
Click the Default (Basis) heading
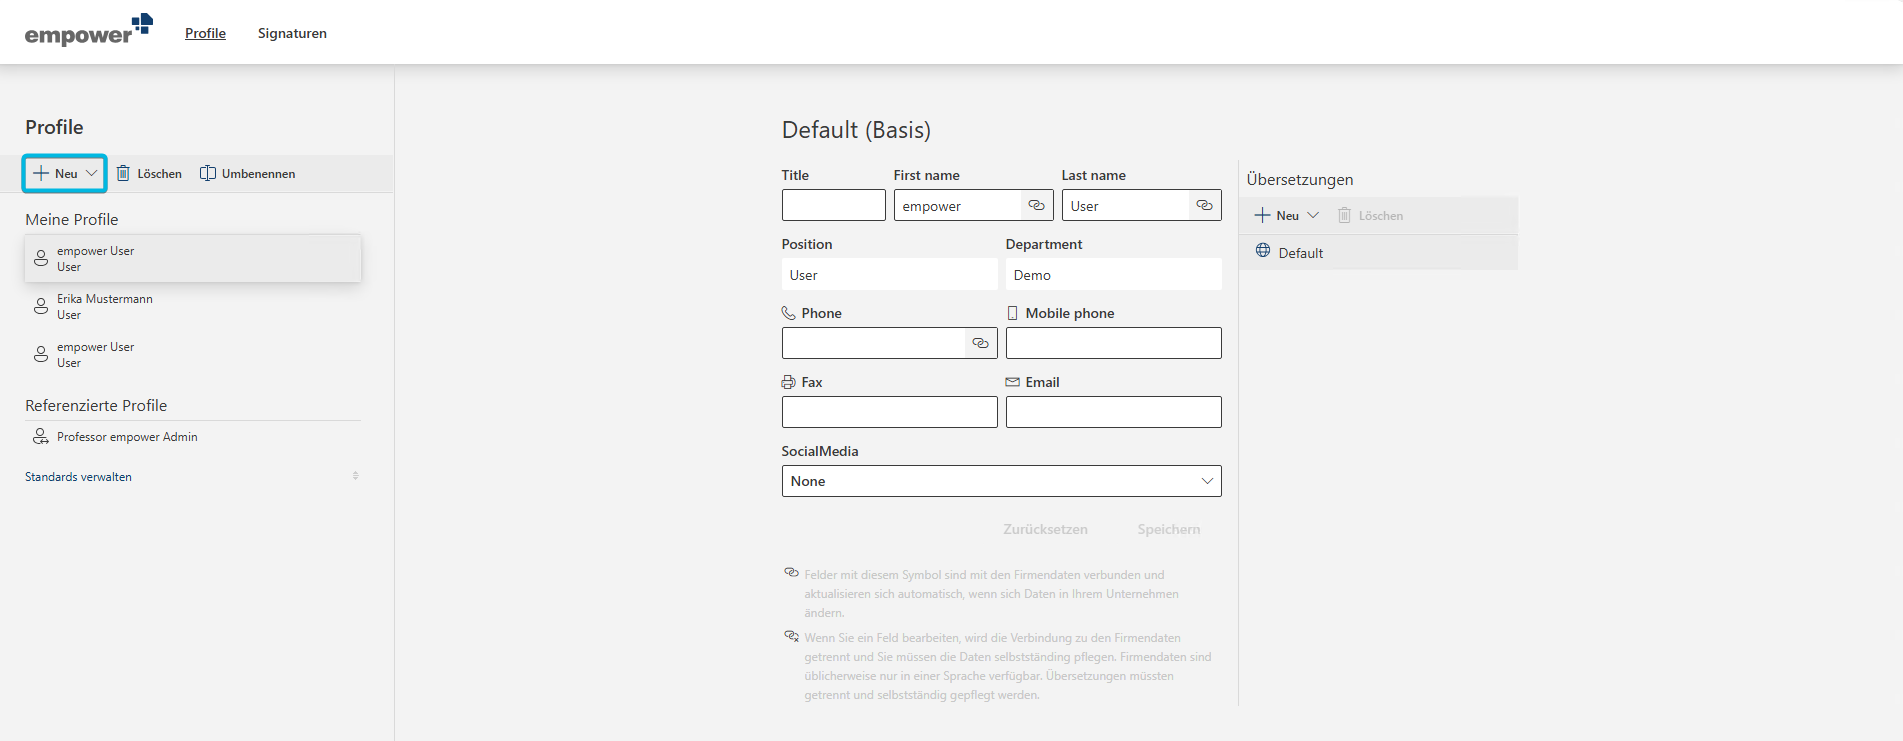[856, 130]
